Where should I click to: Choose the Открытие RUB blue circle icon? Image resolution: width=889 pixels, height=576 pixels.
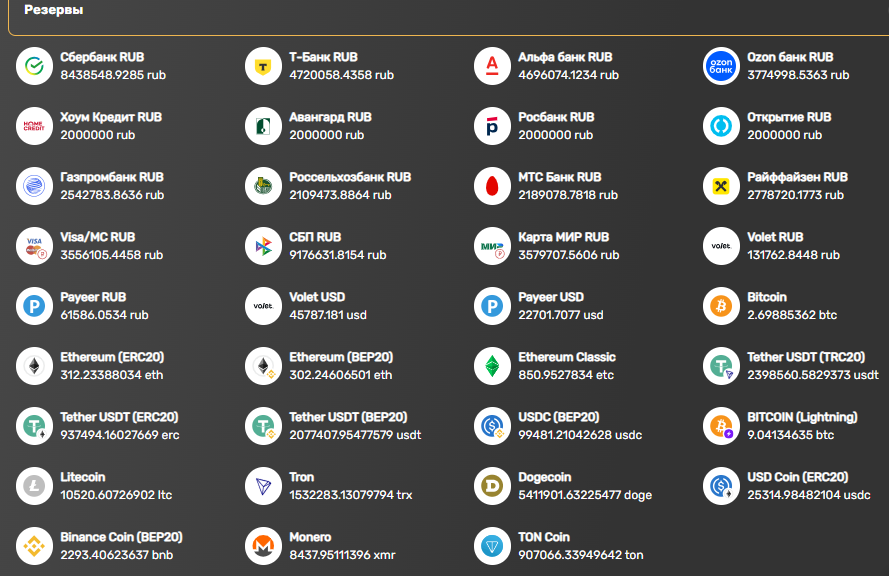pyautogui.click(x=722, y=126)
